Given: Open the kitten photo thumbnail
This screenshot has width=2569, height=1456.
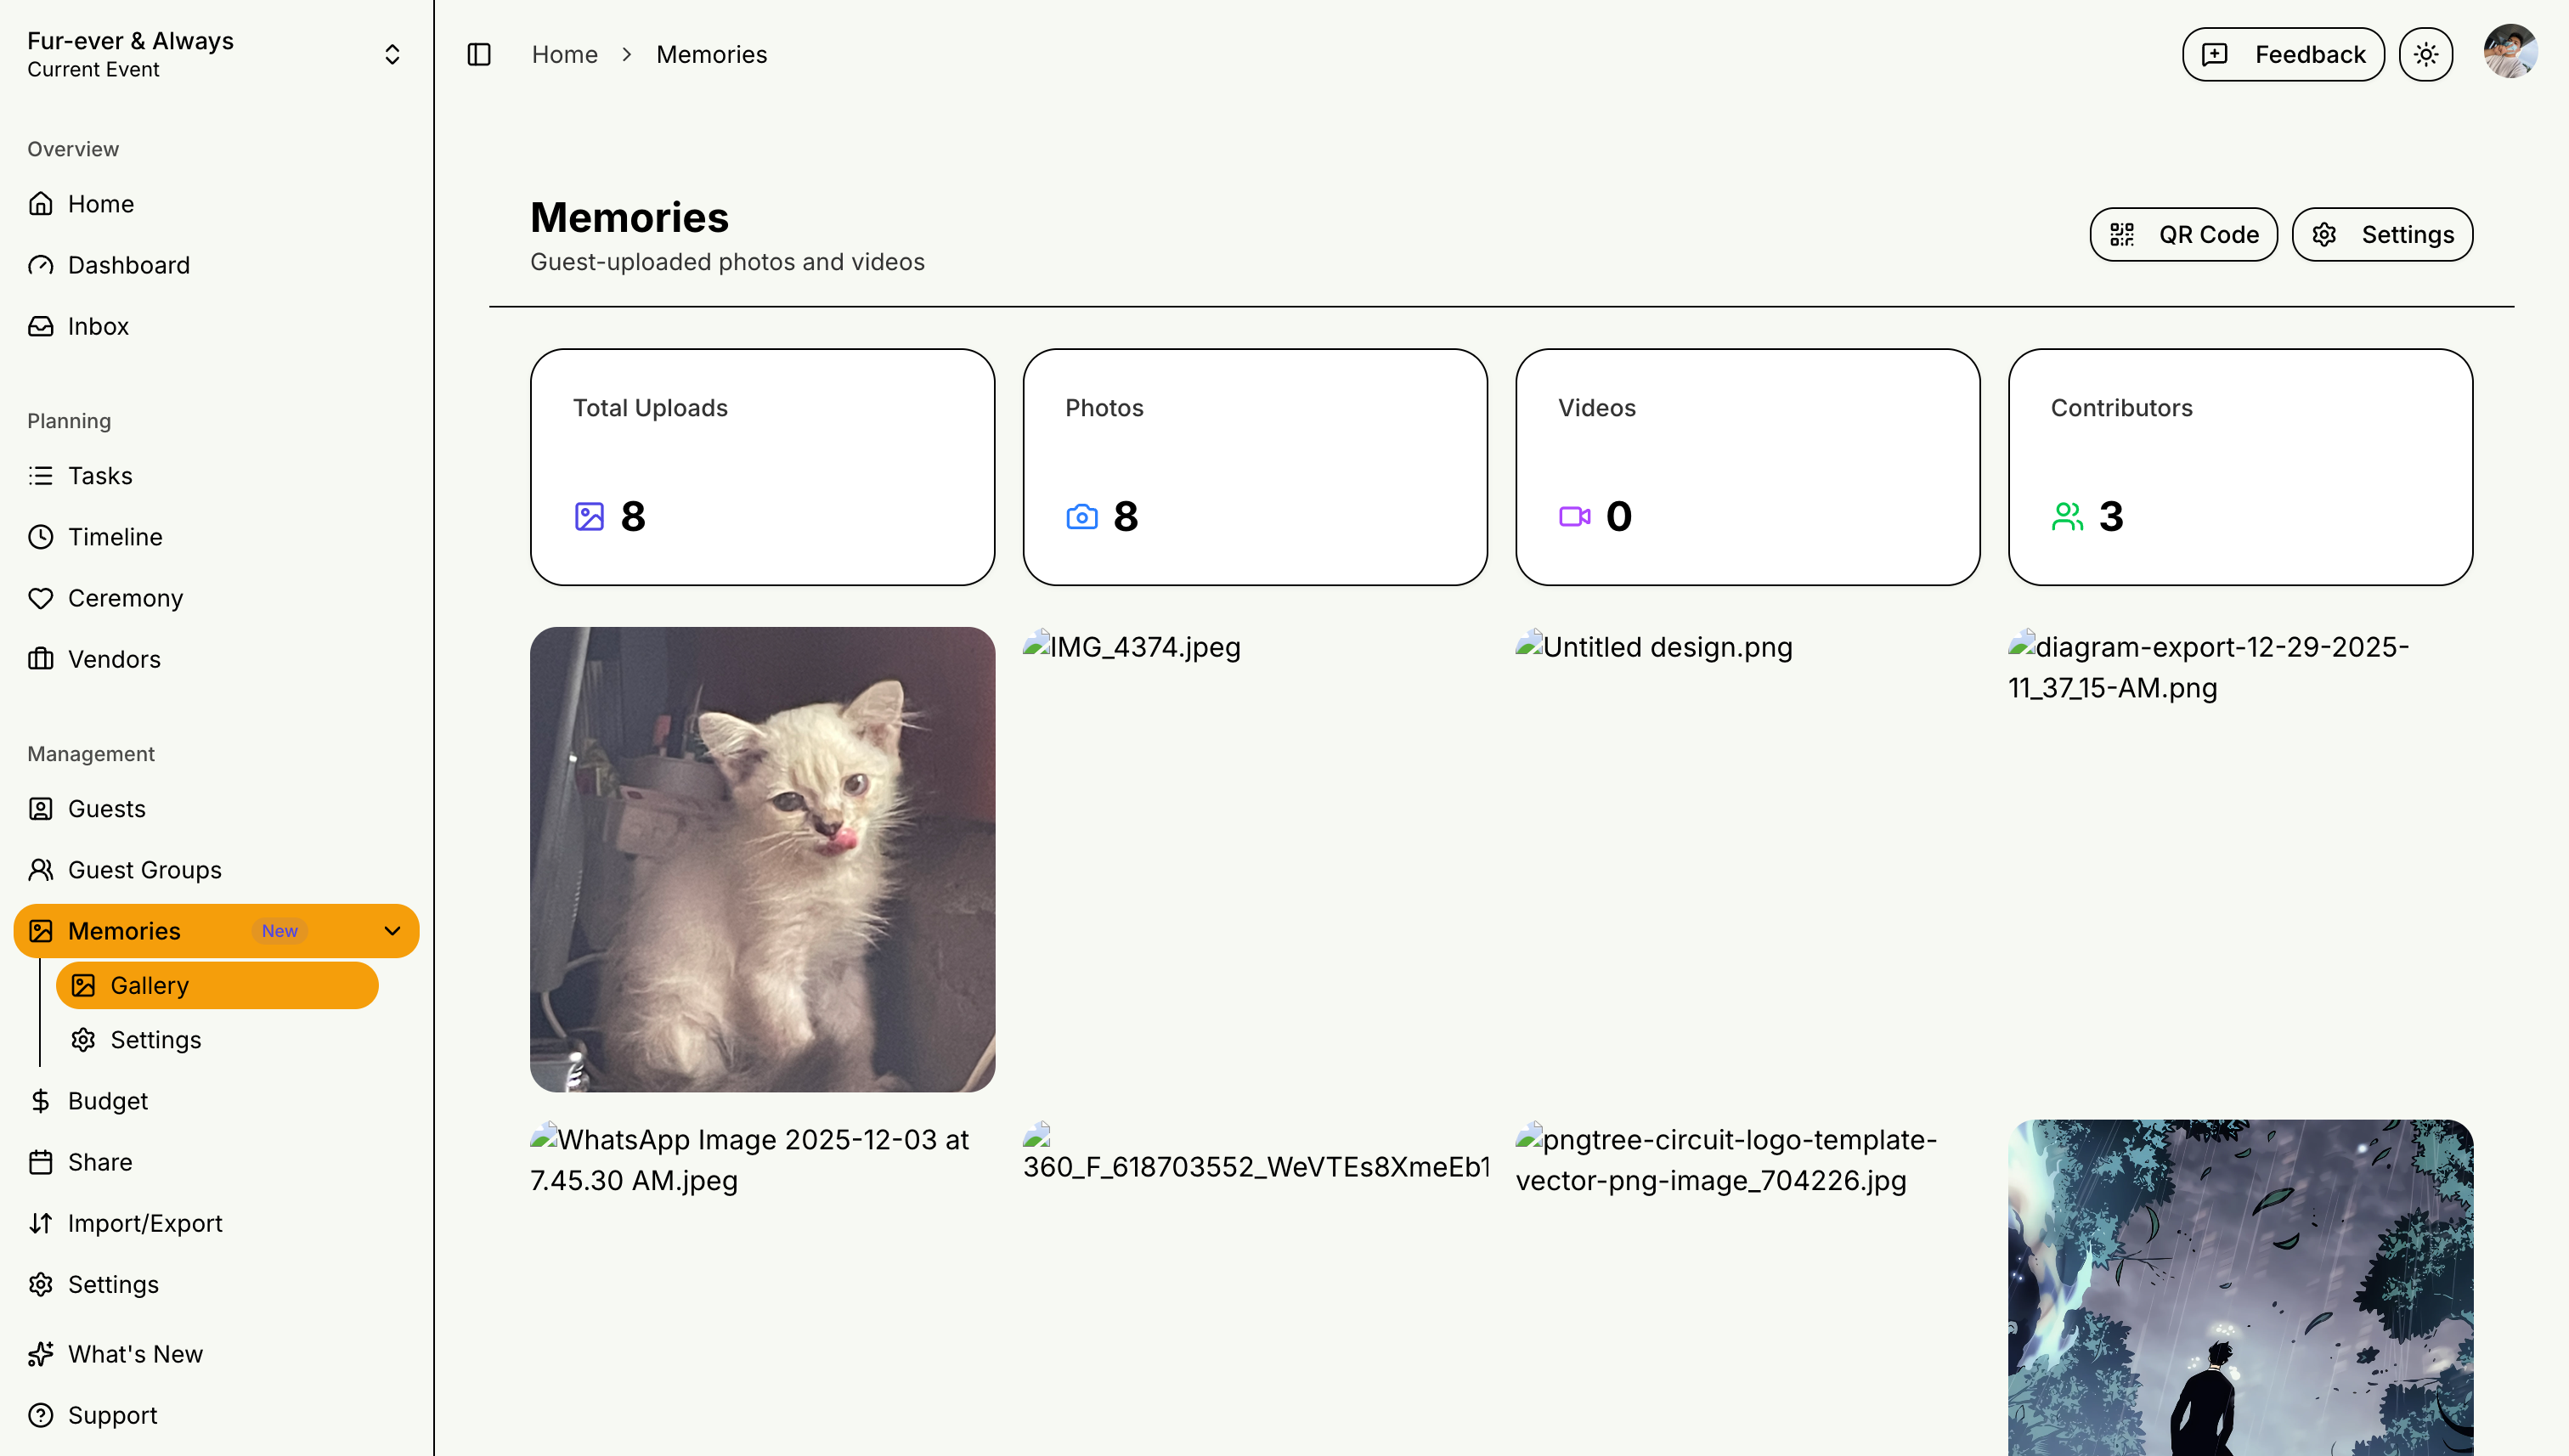Looking at the screenshot, I should pos(762,859).
